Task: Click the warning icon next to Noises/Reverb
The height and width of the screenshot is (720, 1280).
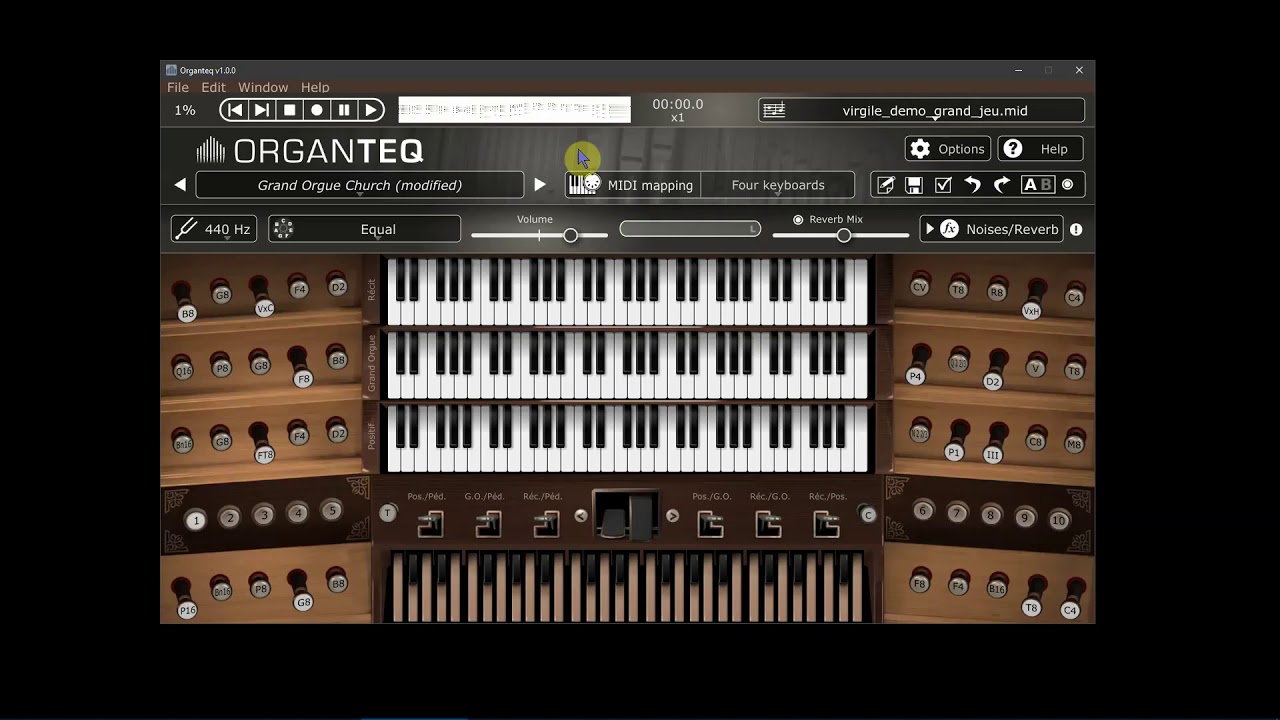Action: coord(1076,229)
